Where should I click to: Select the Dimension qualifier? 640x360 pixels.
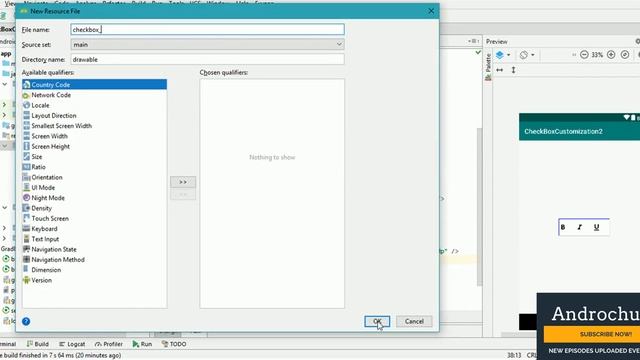[x=94, y=270]
